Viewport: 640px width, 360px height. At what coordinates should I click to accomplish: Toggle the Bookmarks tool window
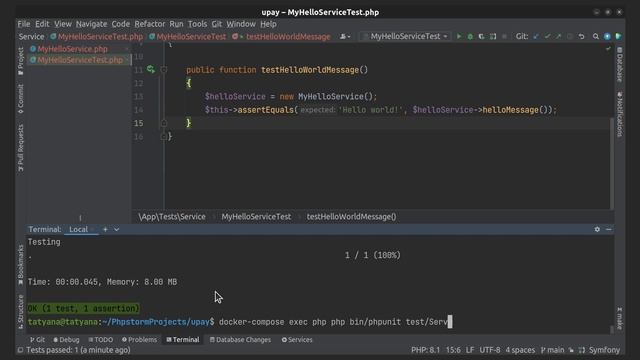point(20,264)
